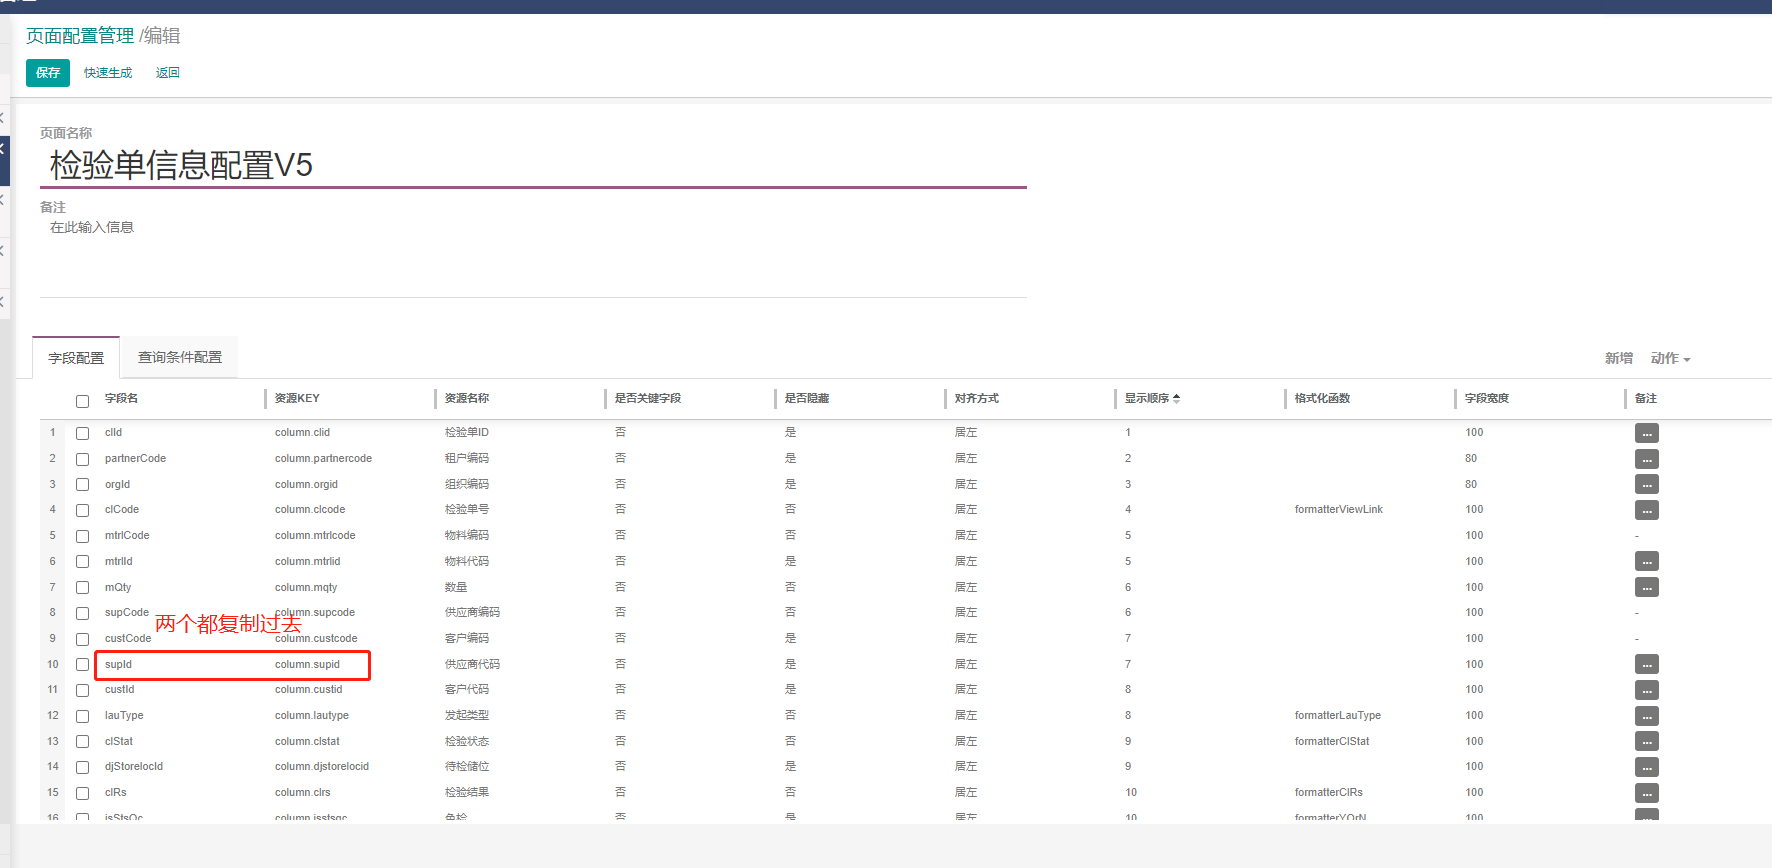Screen dimensions: 1772x868
Task: Open the remarks ellipsis icon for orgId row
Action: point(1647,484)
